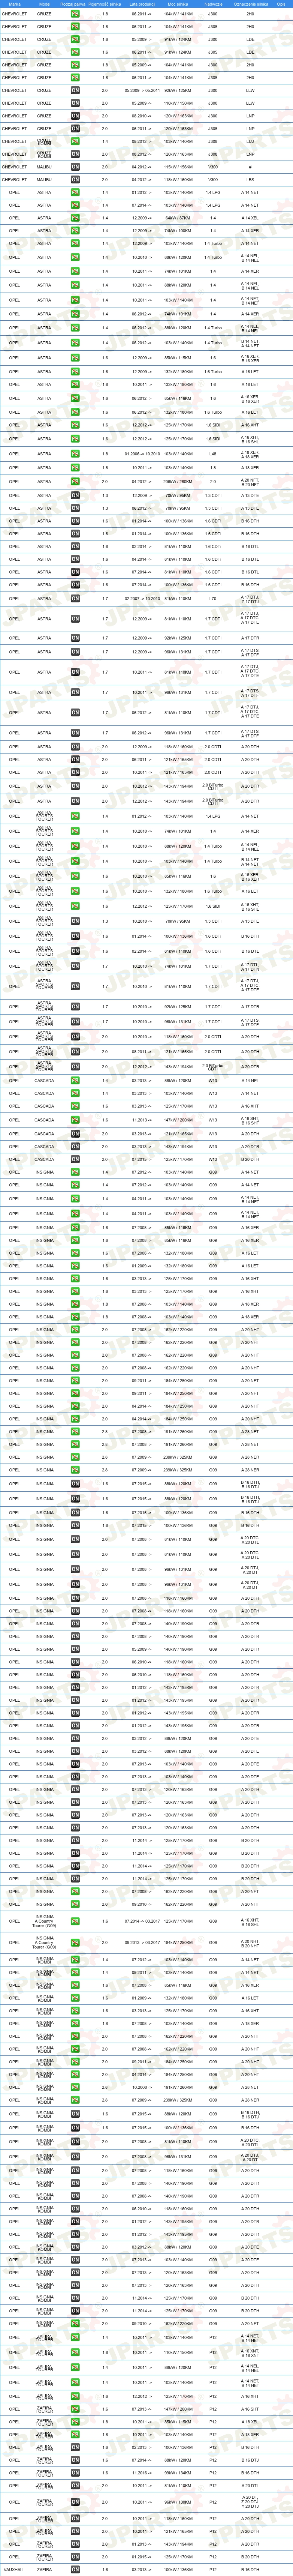Viewport: 293px width, 2576px height.
Task: Select the 64kW / 87KM power cell
Action: (178, 217)
